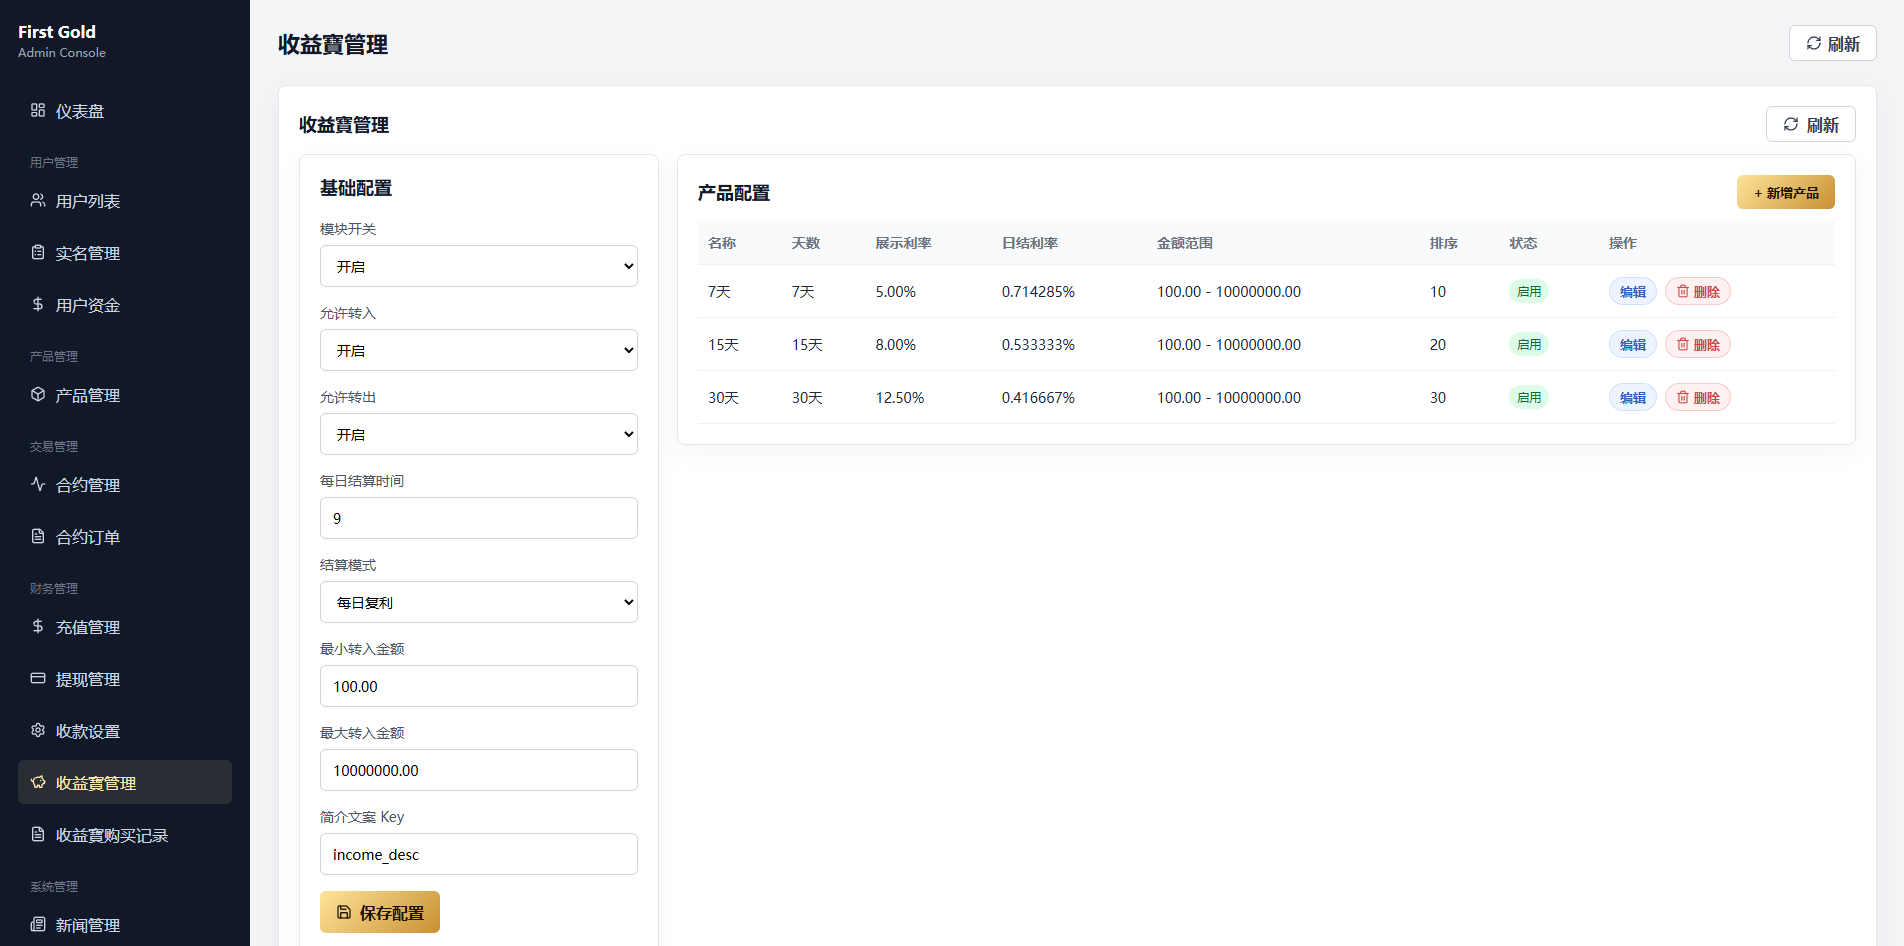Open 实名管理 in the sidebar
This screenshot has height=946, width=1904.
(x=125, y=253)
